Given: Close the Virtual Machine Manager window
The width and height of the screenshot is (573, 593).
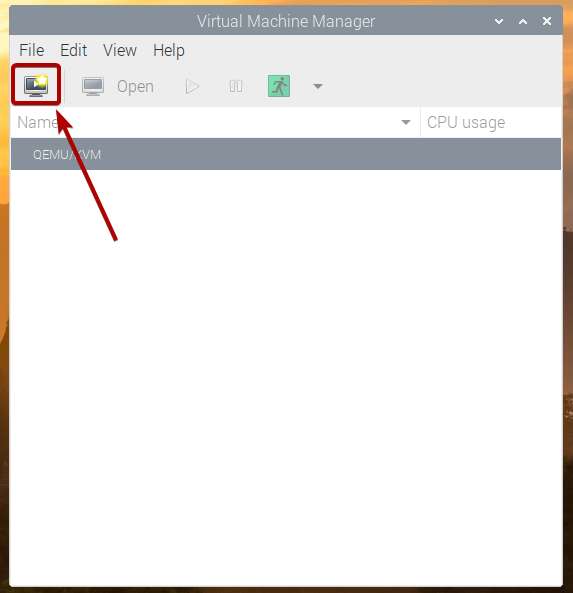Looking at the screenshot, I should 547,21.
